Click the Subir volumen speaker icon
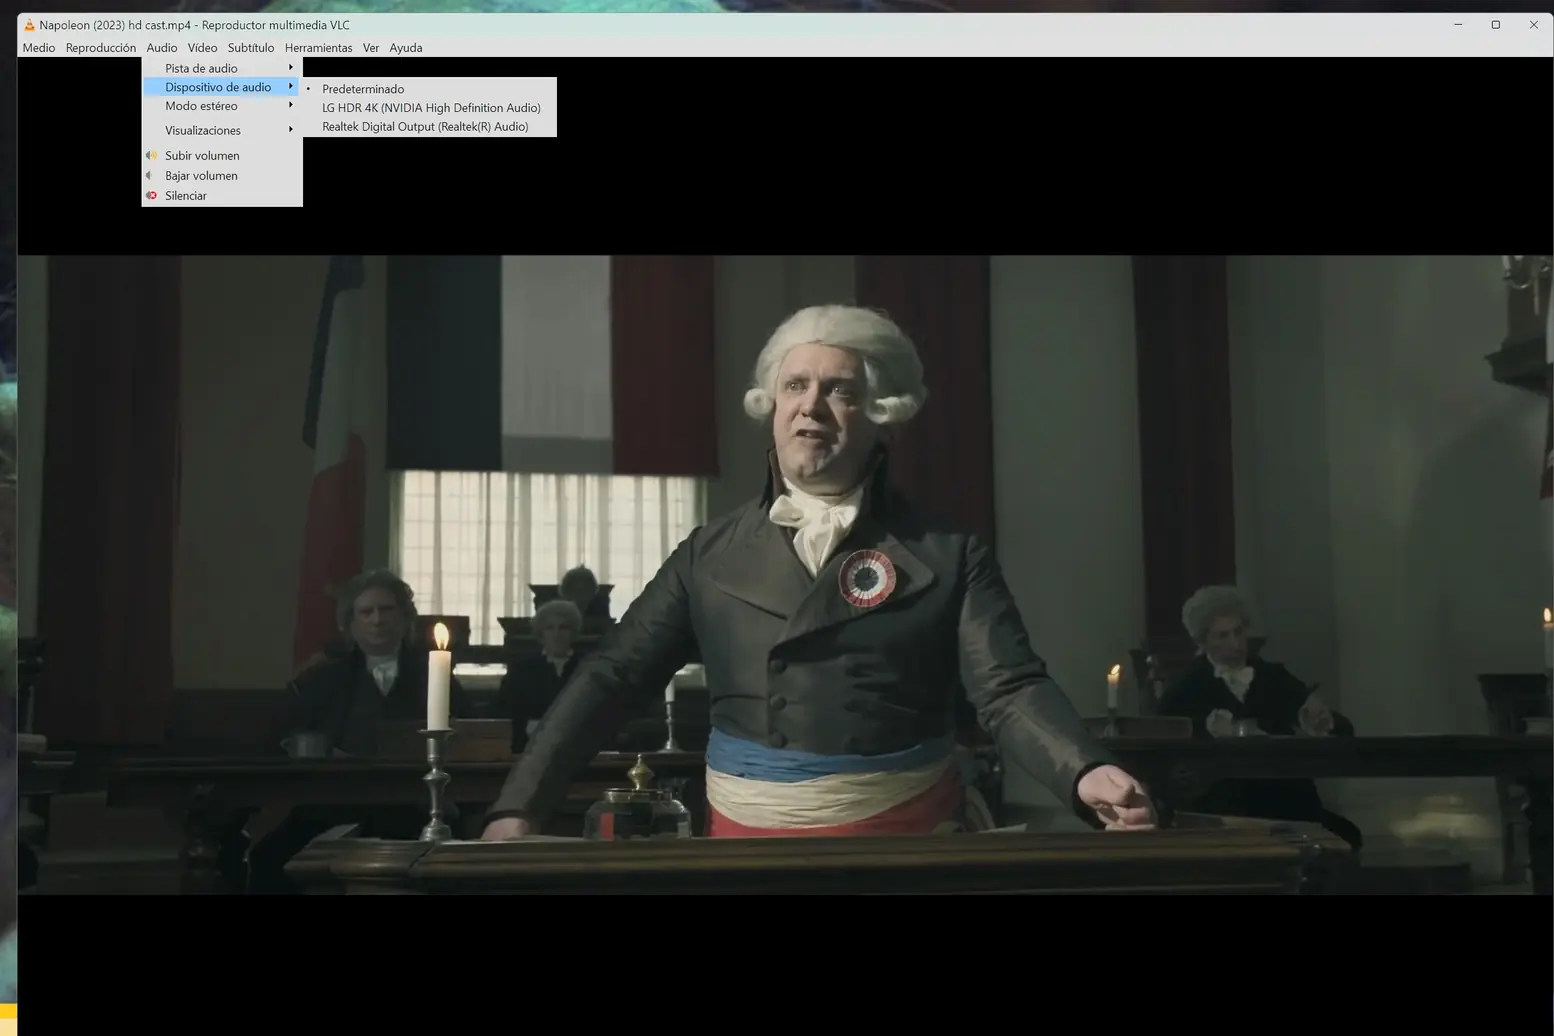The height and width of the screenshot is (1036, 1554). (x=151, y=155)
